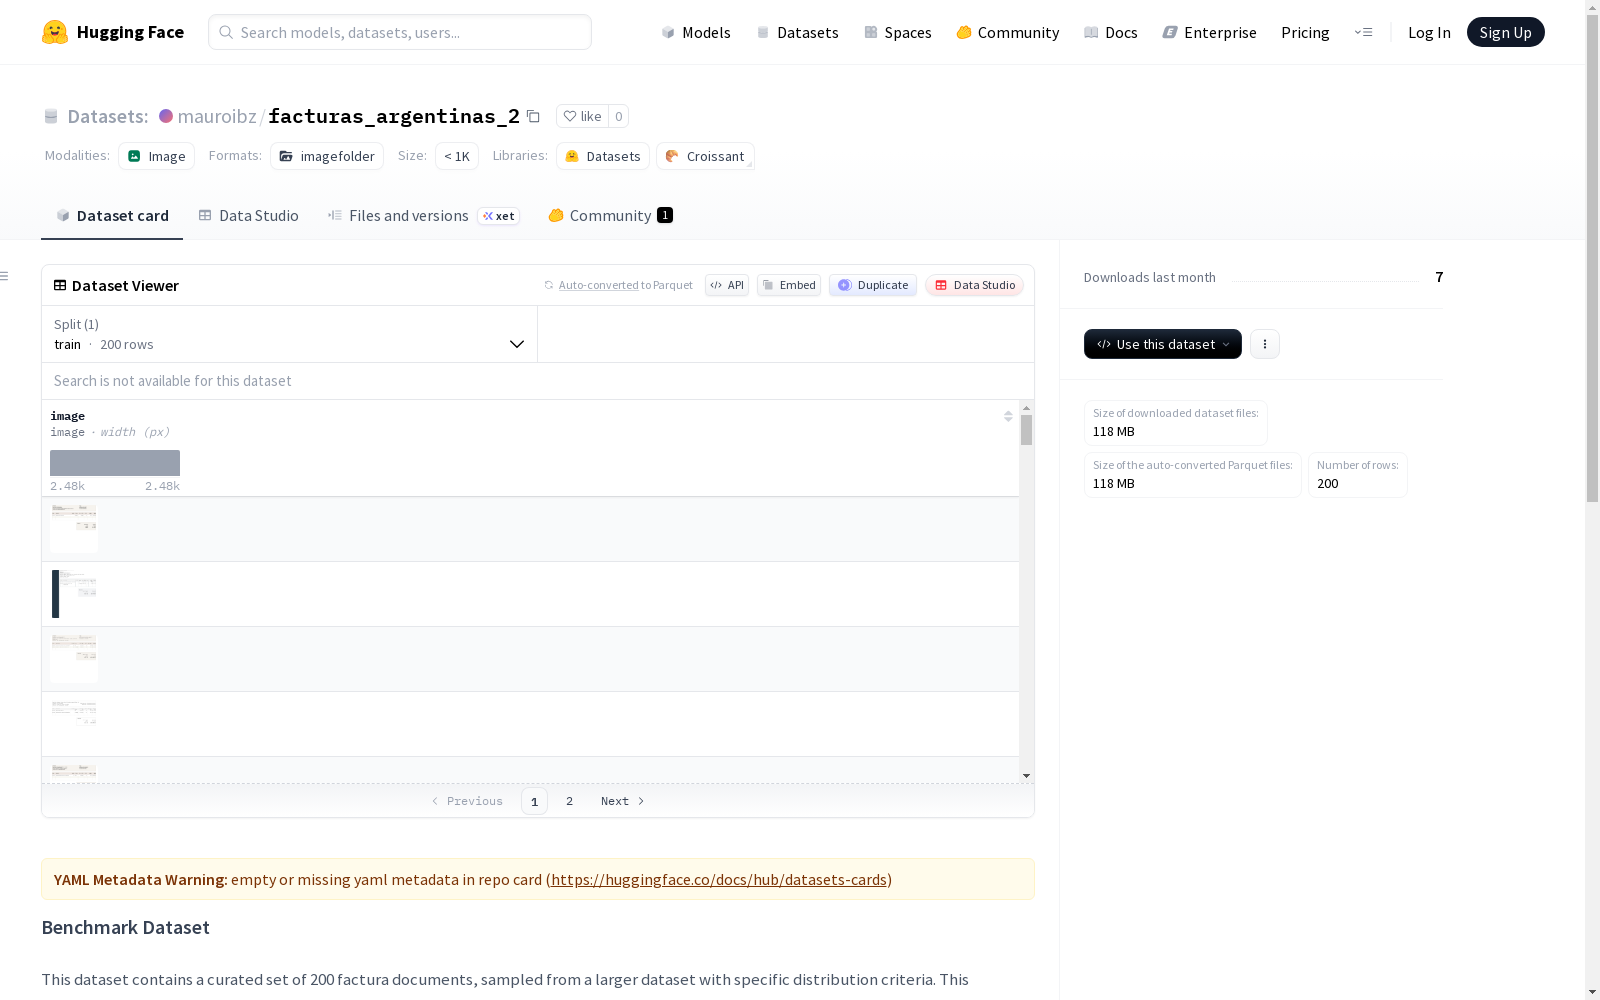
Task: Select the Croissant library tag
Action: [705, 156]
